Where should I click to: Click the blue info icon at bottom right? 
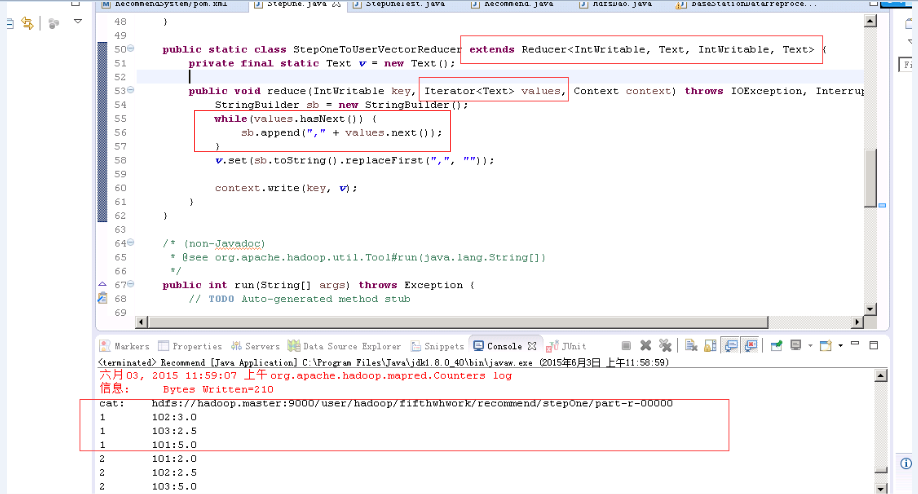(x=906, y=464)
